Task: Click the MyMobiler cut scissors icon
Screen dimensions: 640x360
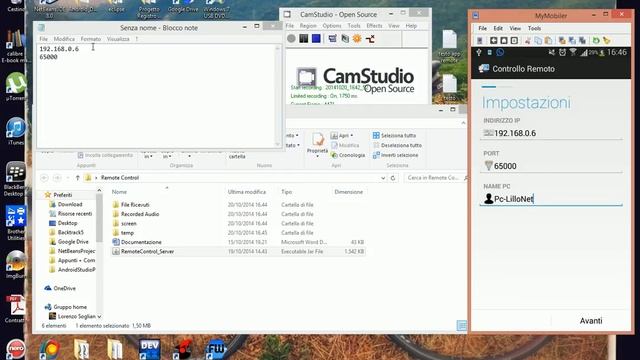Action: pos(528,40)
